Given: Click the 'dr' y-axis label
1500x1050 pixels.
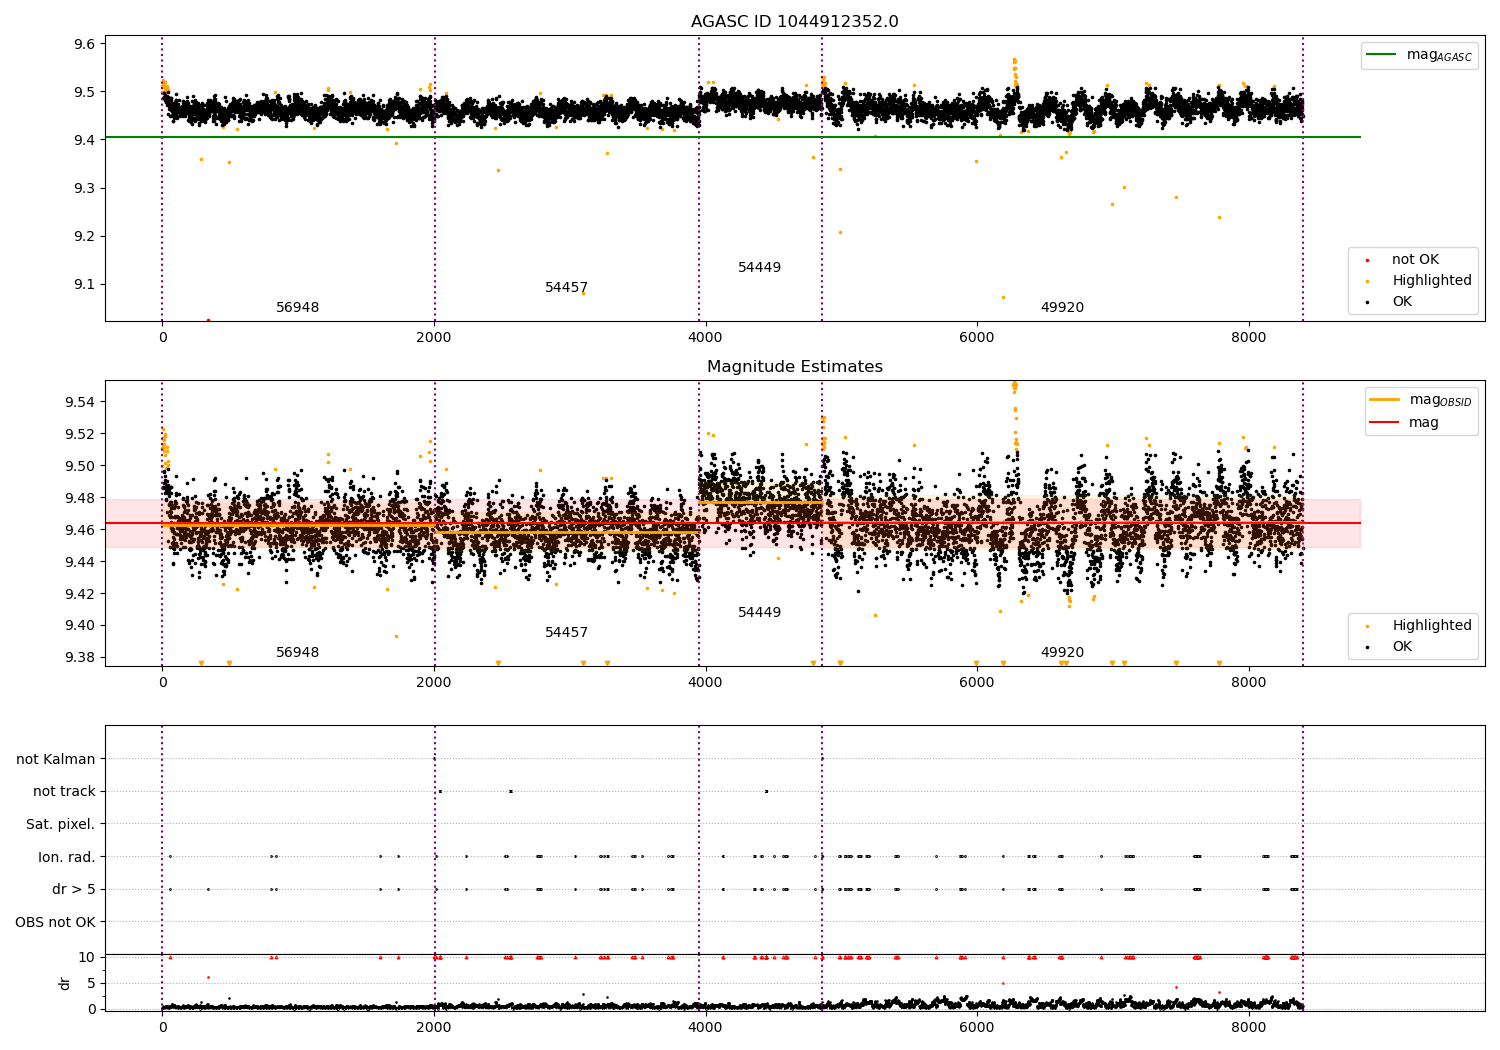Looking at the screenshot, I should (x=65, y=983).
